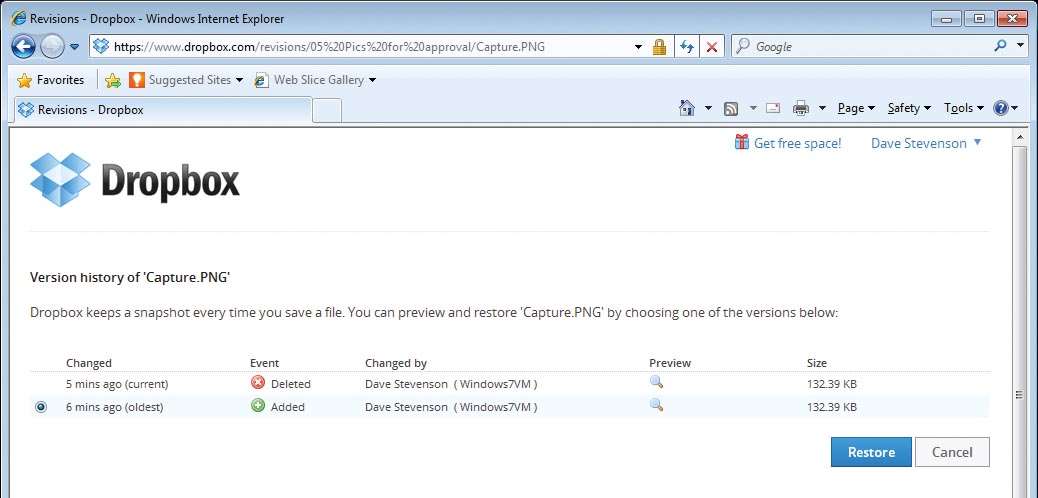Click the Dropbox site icon in address bar
Image resolution: width=1038 pixels, height=498 pixels.
point(101,46)
